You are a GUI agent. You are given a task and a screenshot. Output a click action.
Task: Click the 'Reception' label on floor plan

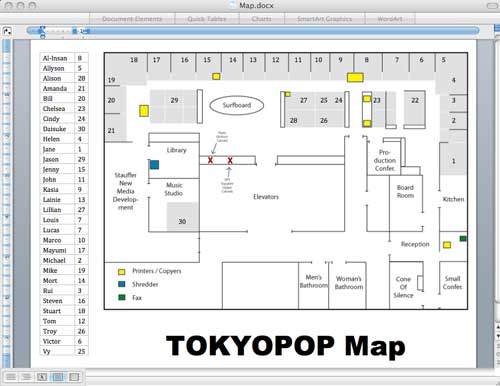click(x=415, y=244)
